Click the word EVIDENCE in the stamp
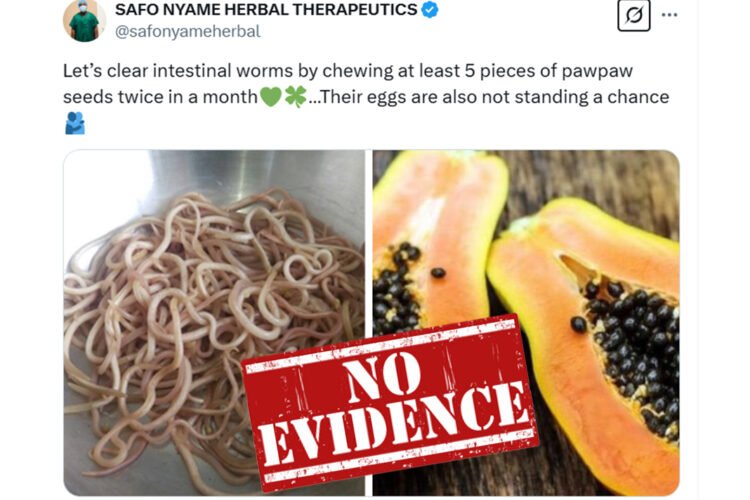This screenshot has width=750, height=500. pyautogui.click(x=392, y=423)
